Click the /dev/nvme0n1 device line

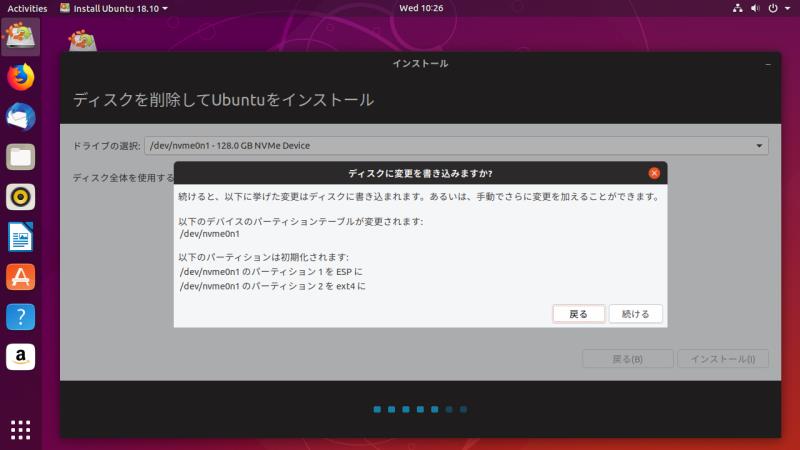[210, 234]
